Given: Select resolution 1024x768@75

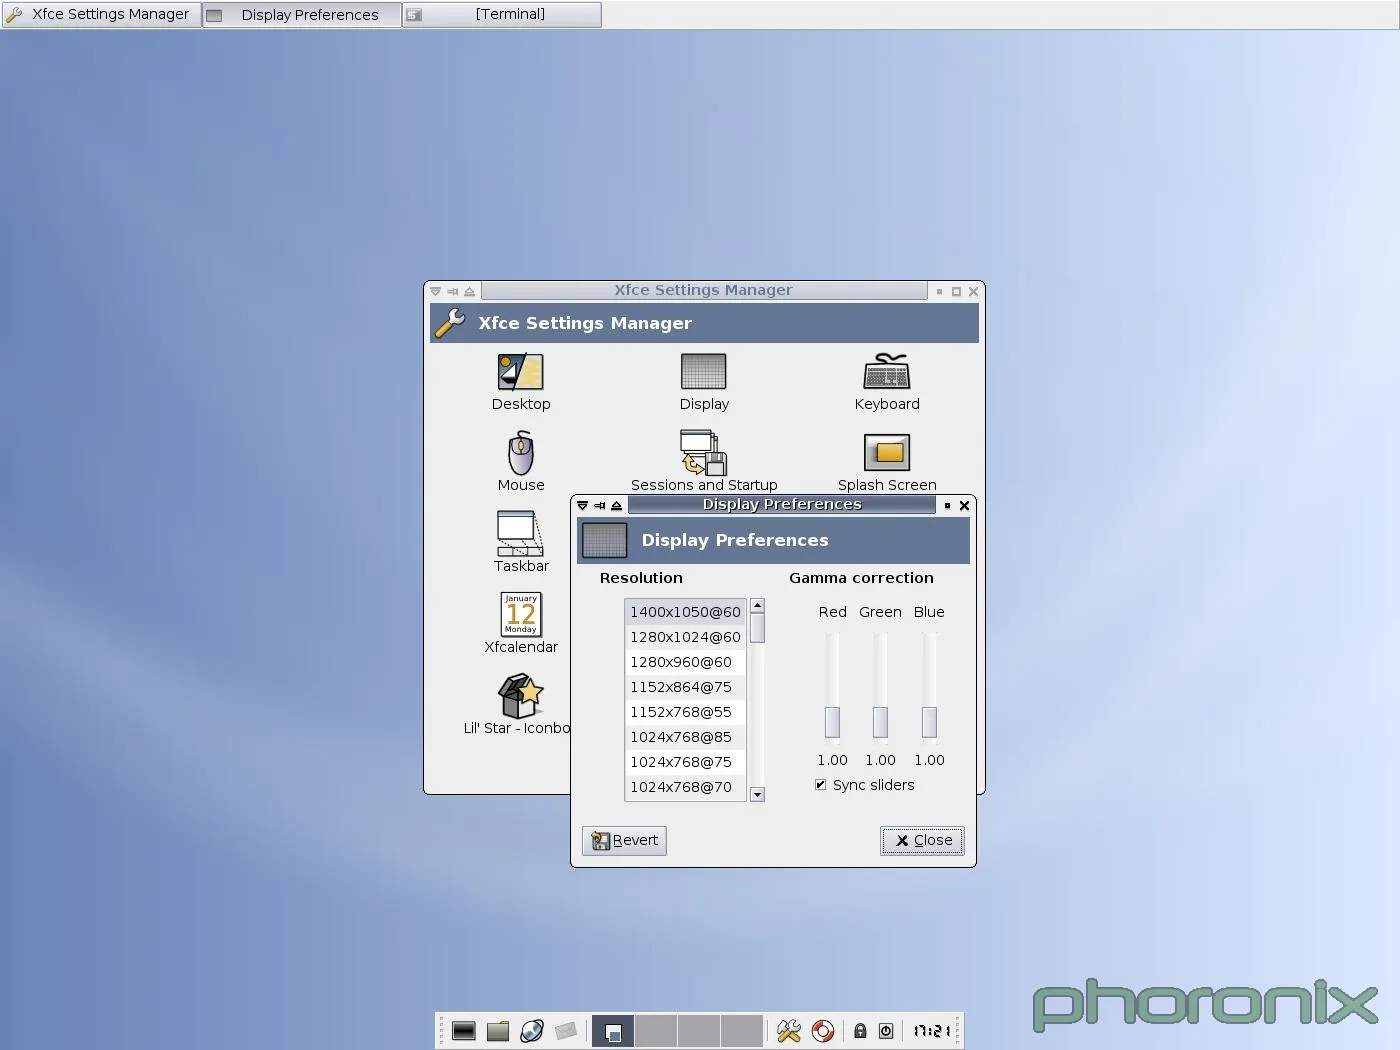Looking at the screenshot, I should [685, 762].
